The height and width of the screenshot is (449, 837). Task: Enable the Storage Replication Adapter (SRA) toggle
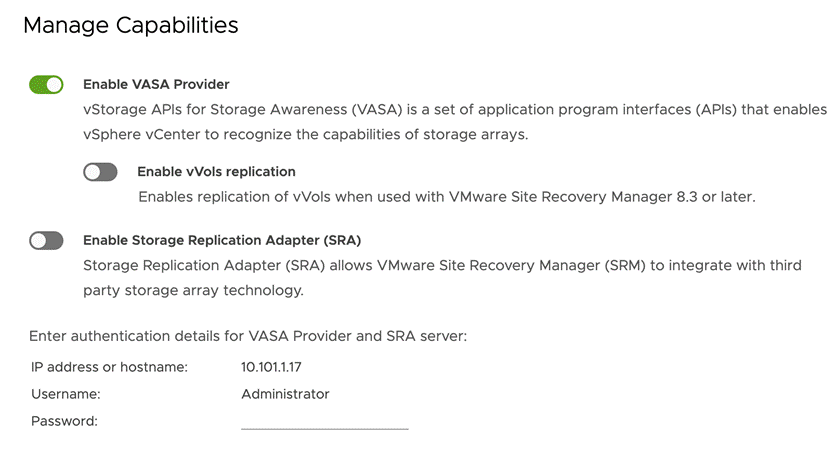click(x=46, y=241)
